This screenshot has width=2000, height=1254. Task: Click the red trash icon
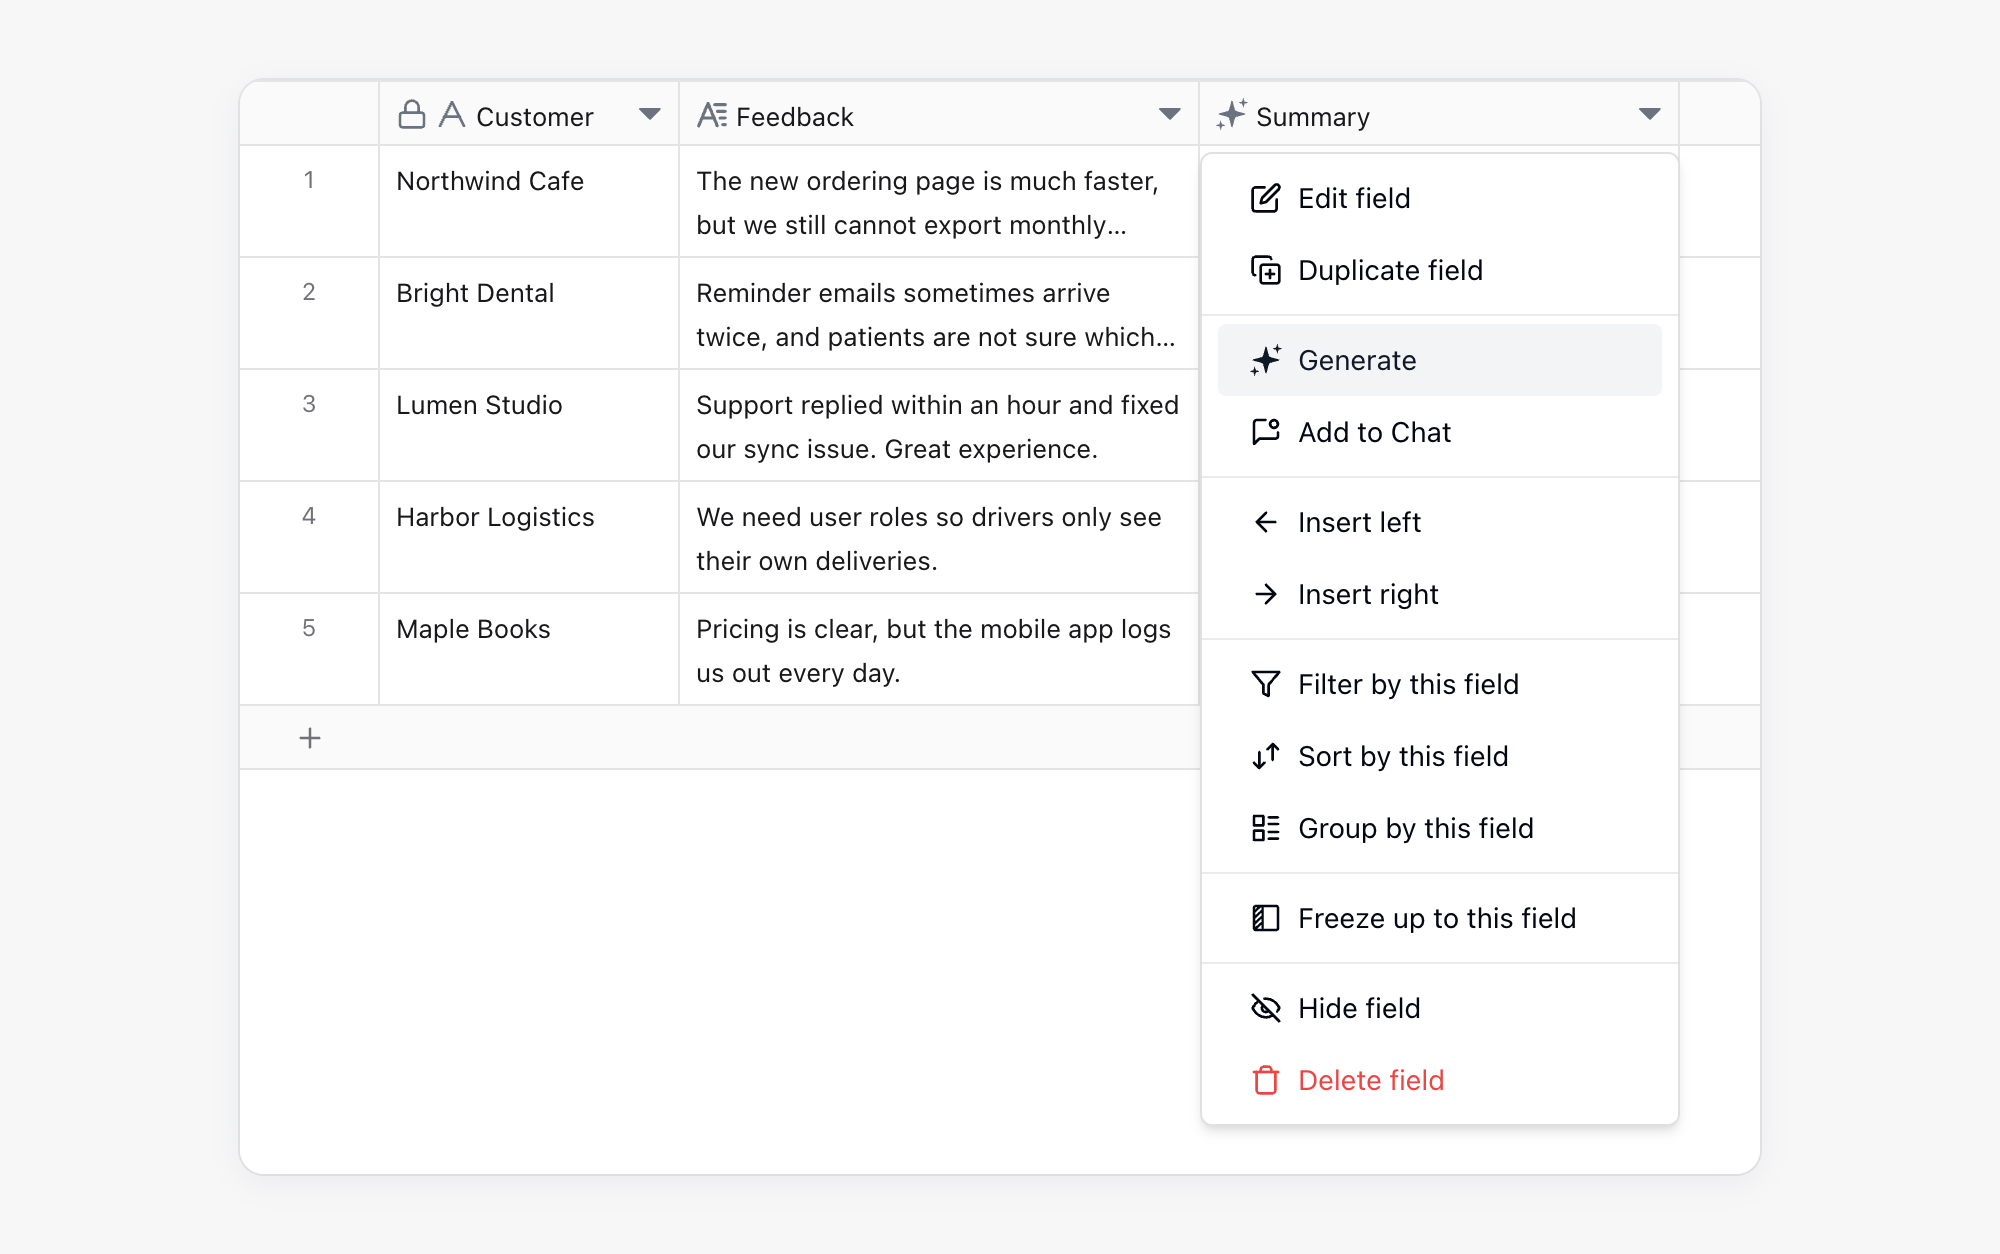[1265, 1080]
